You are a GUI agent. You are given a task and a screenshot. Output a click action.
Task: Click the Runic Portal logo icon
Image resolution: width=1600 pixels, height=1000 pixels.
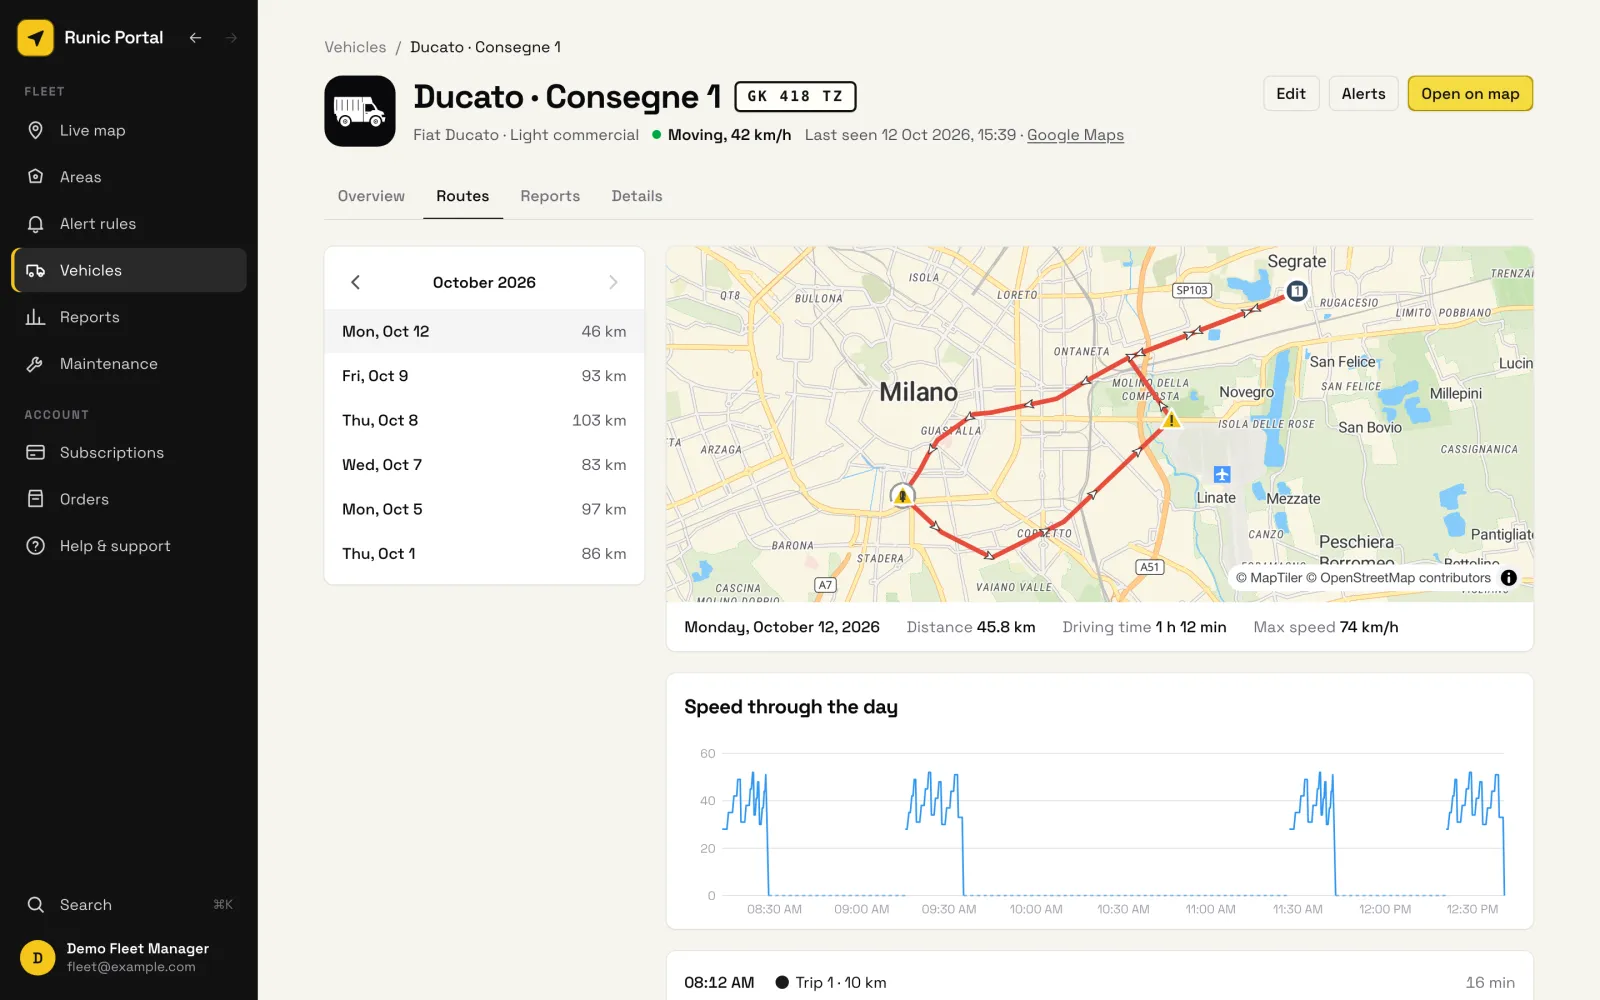35,38
